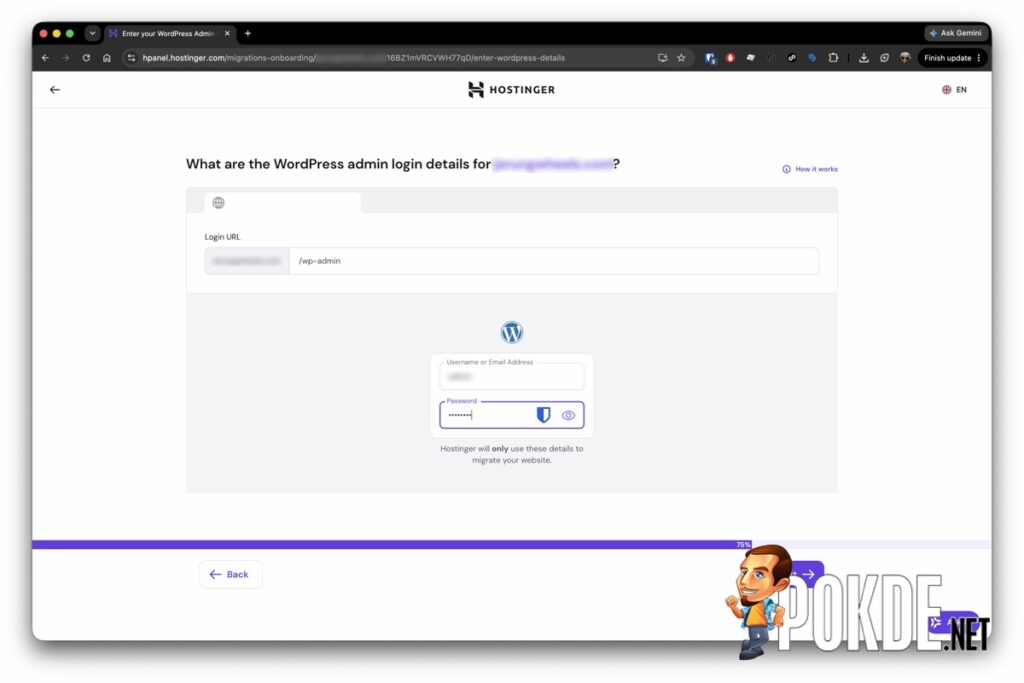The width and height of the screenshot is (1024, 683).
Task: Click browser back arrow
Action: coord(45,57)
